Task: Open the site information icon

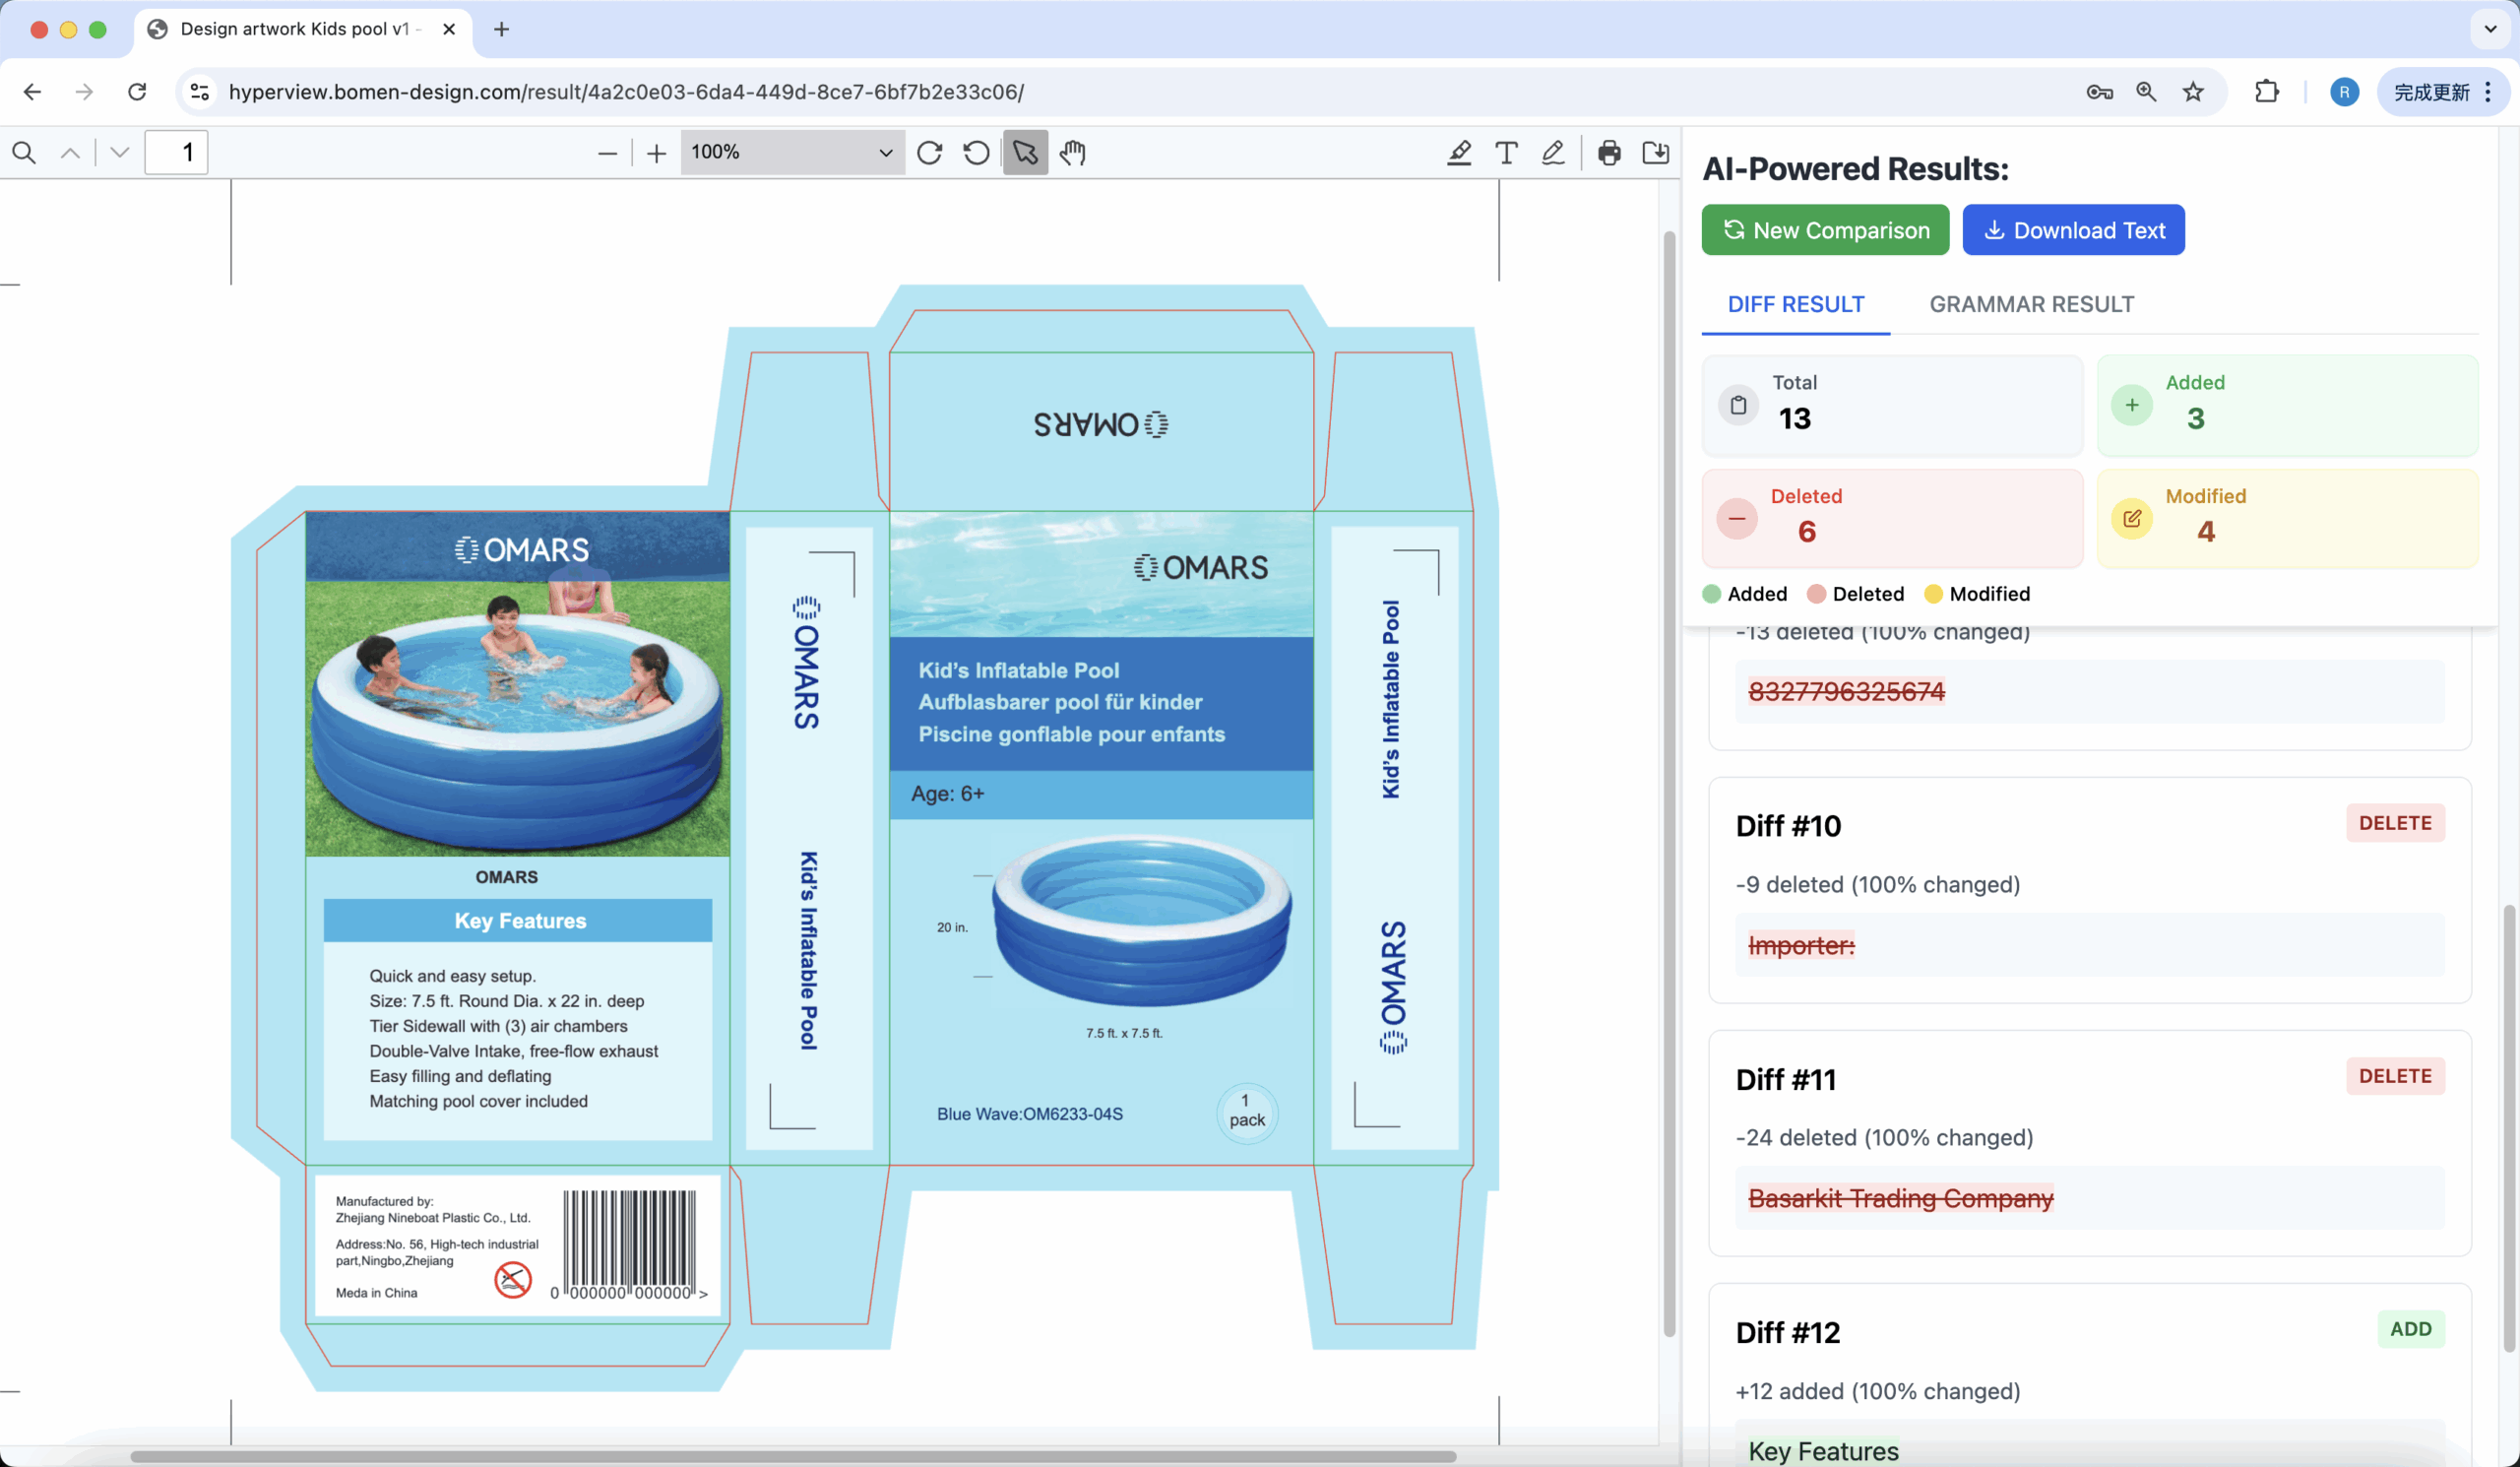Action: click(x=200, y=92)
